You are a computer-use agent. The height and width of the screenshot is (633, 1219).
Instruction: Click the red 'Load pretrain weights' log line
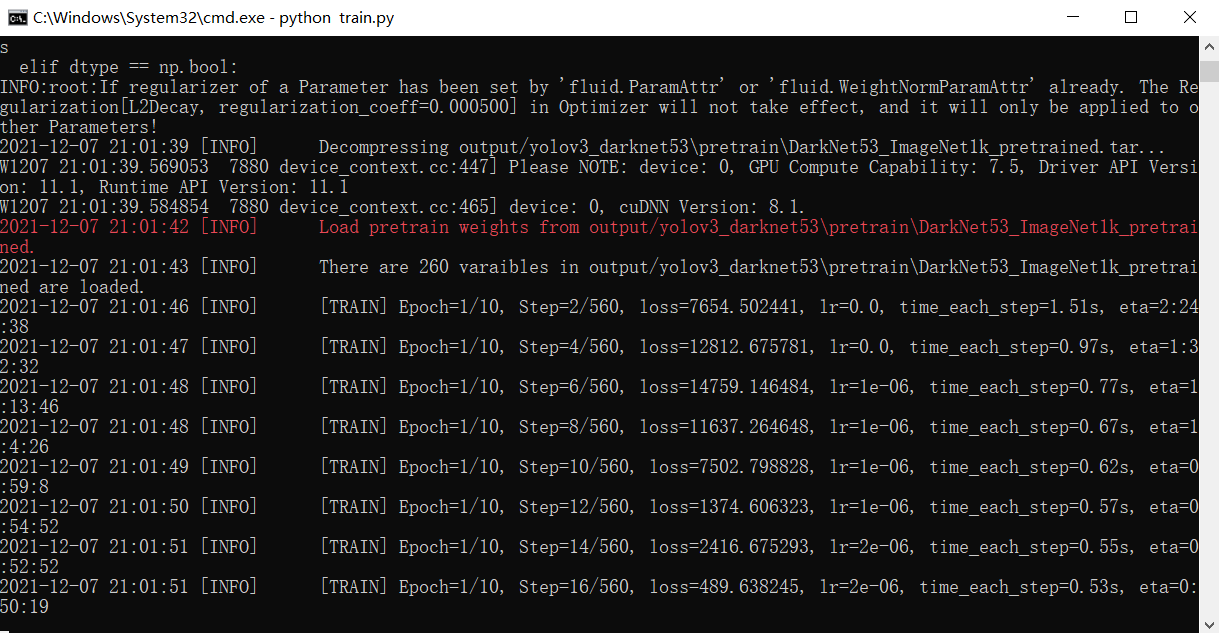click(x=600, y=227)
